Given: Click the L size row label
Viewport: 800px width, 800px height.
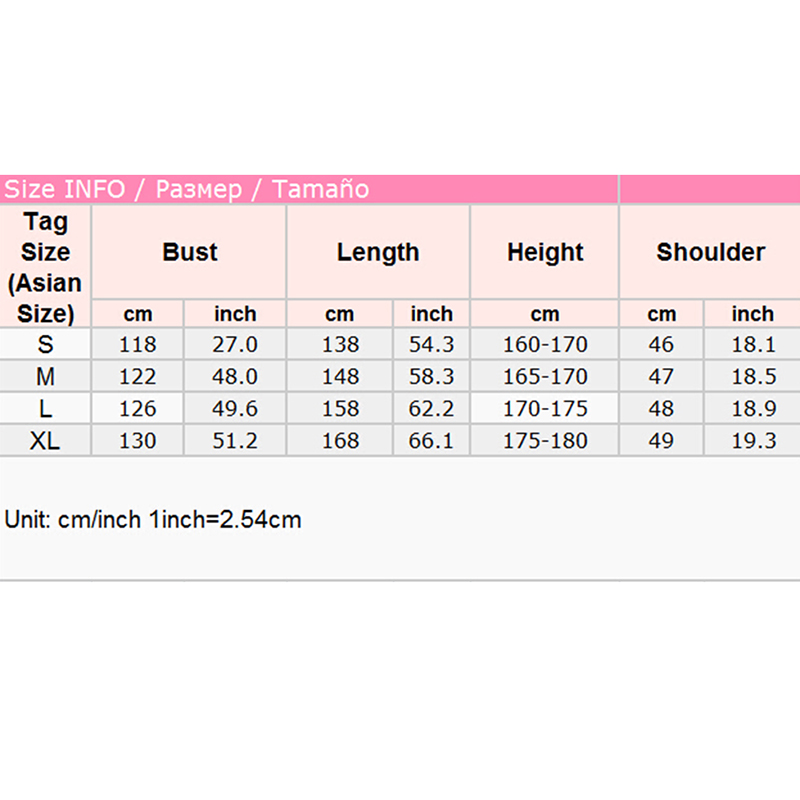Looking at the screenshot, I should (x=45, y=409).
